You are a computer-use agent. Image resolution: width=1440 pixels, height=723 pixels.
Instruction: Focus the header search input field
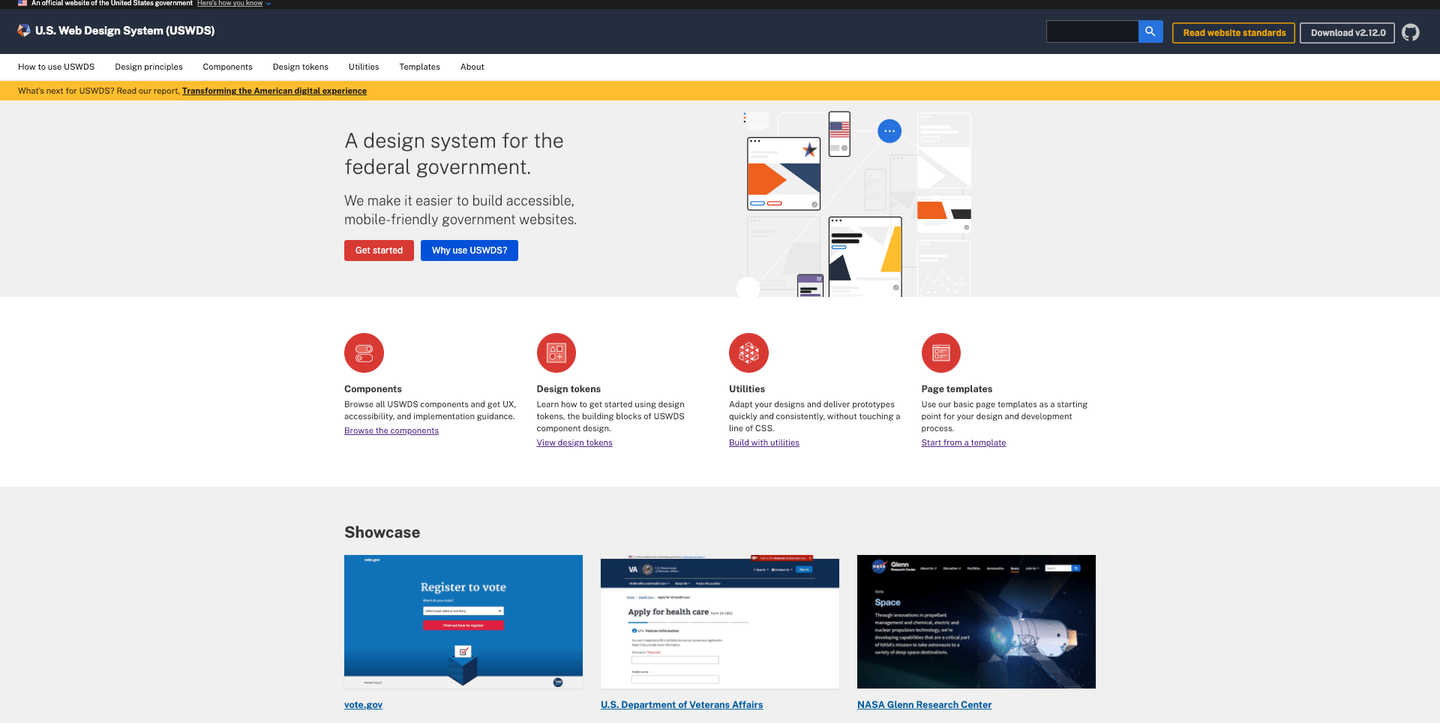coord(1092,32)
